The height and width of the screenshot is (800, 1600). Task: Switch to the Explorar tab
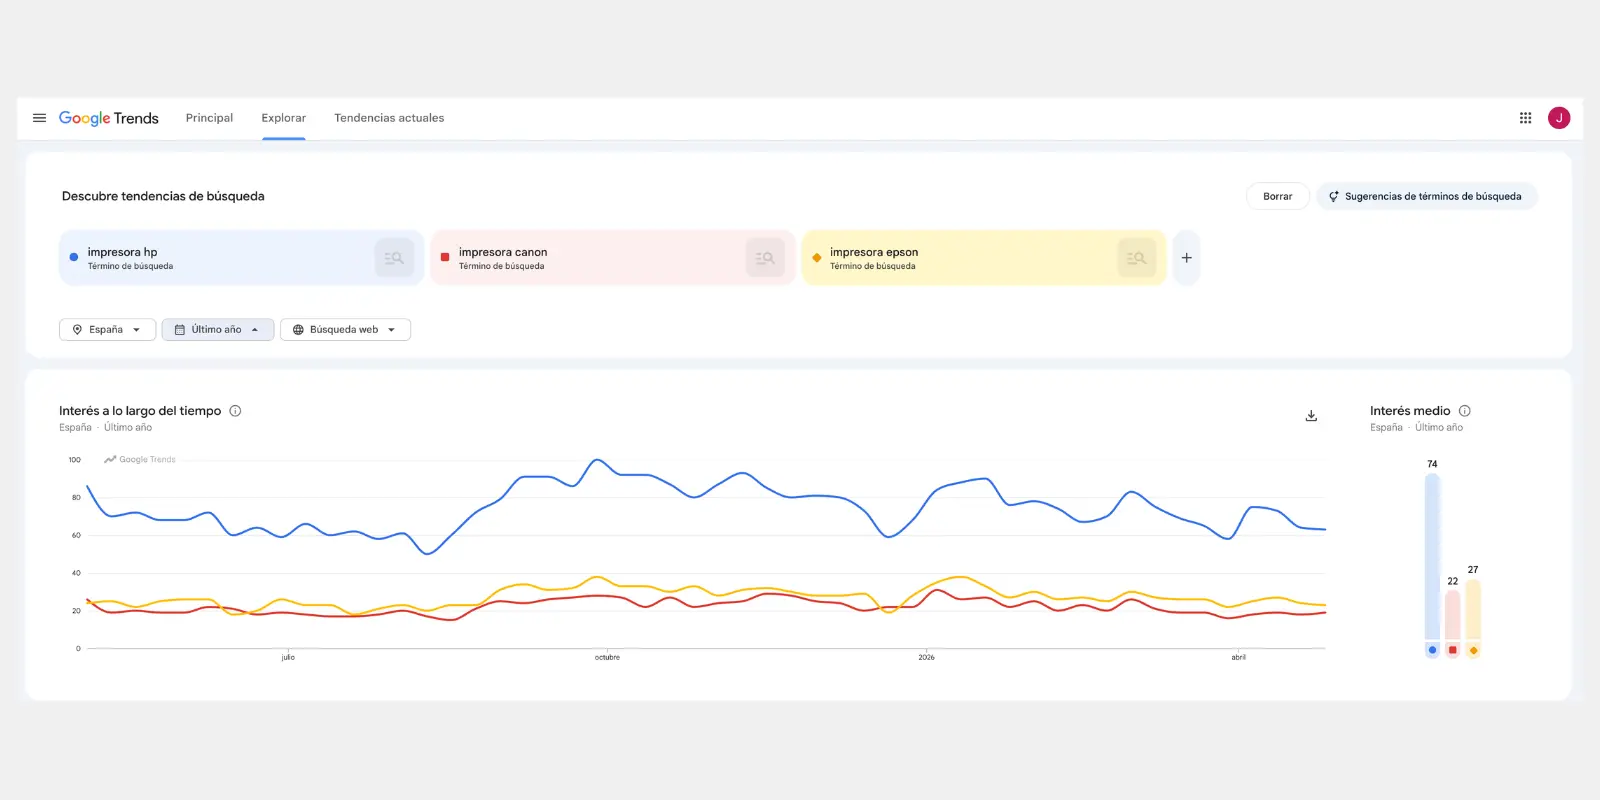[x=284, y=118]
